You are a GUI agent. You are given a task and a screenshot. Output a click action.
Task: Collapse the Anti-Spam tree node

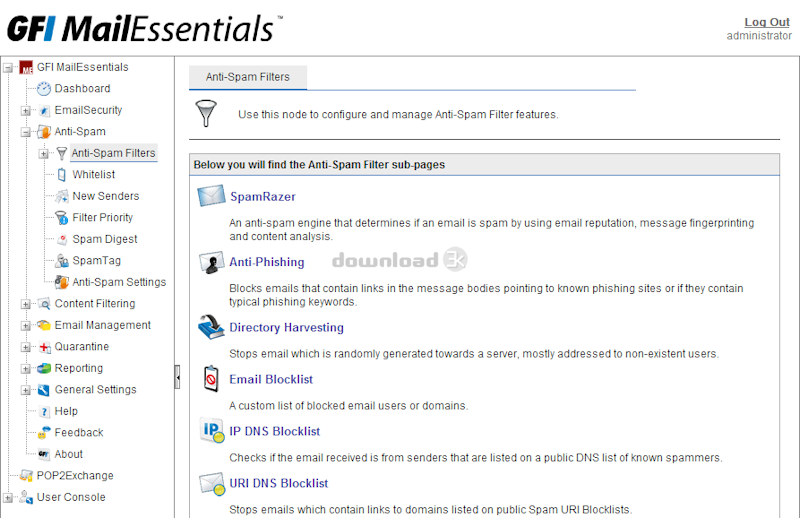tap(26, 132)
